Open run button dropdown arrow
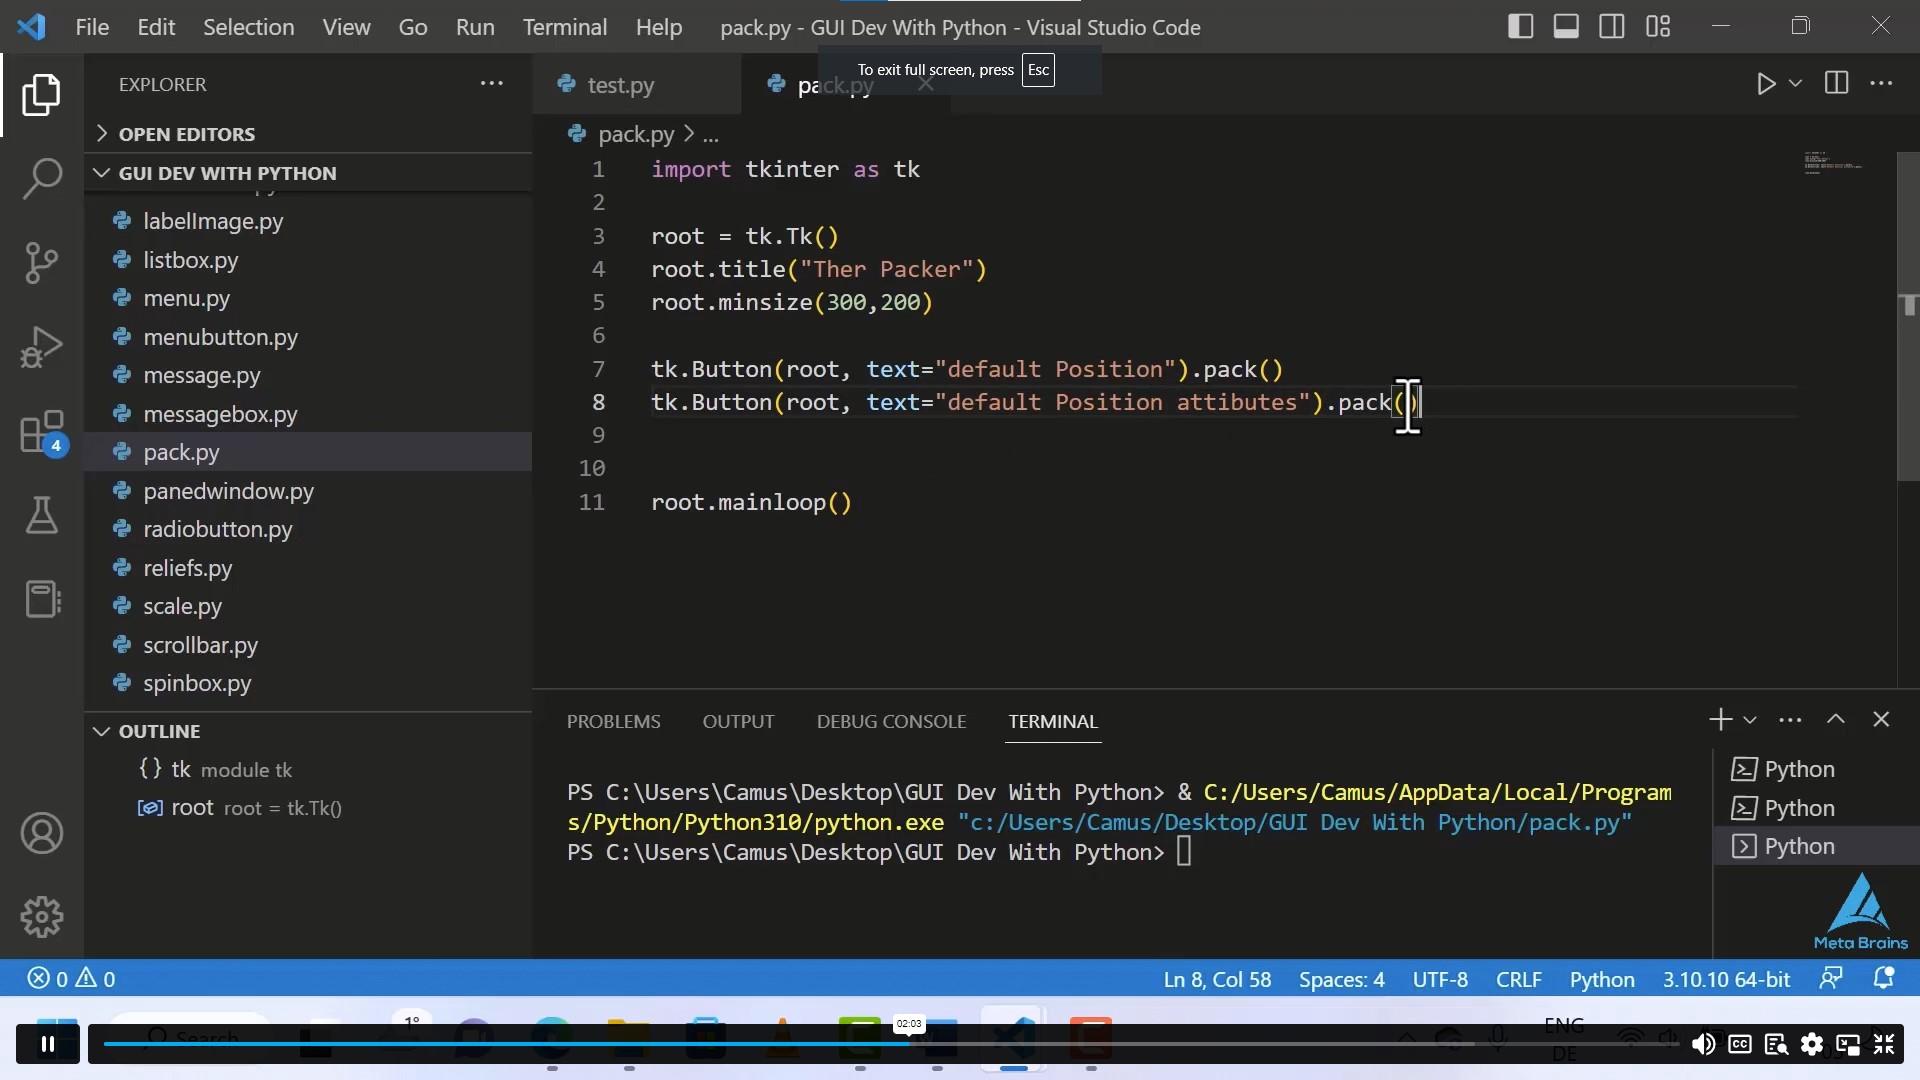This screenshot has height=1080, width=1920. tap(1796, 84)
